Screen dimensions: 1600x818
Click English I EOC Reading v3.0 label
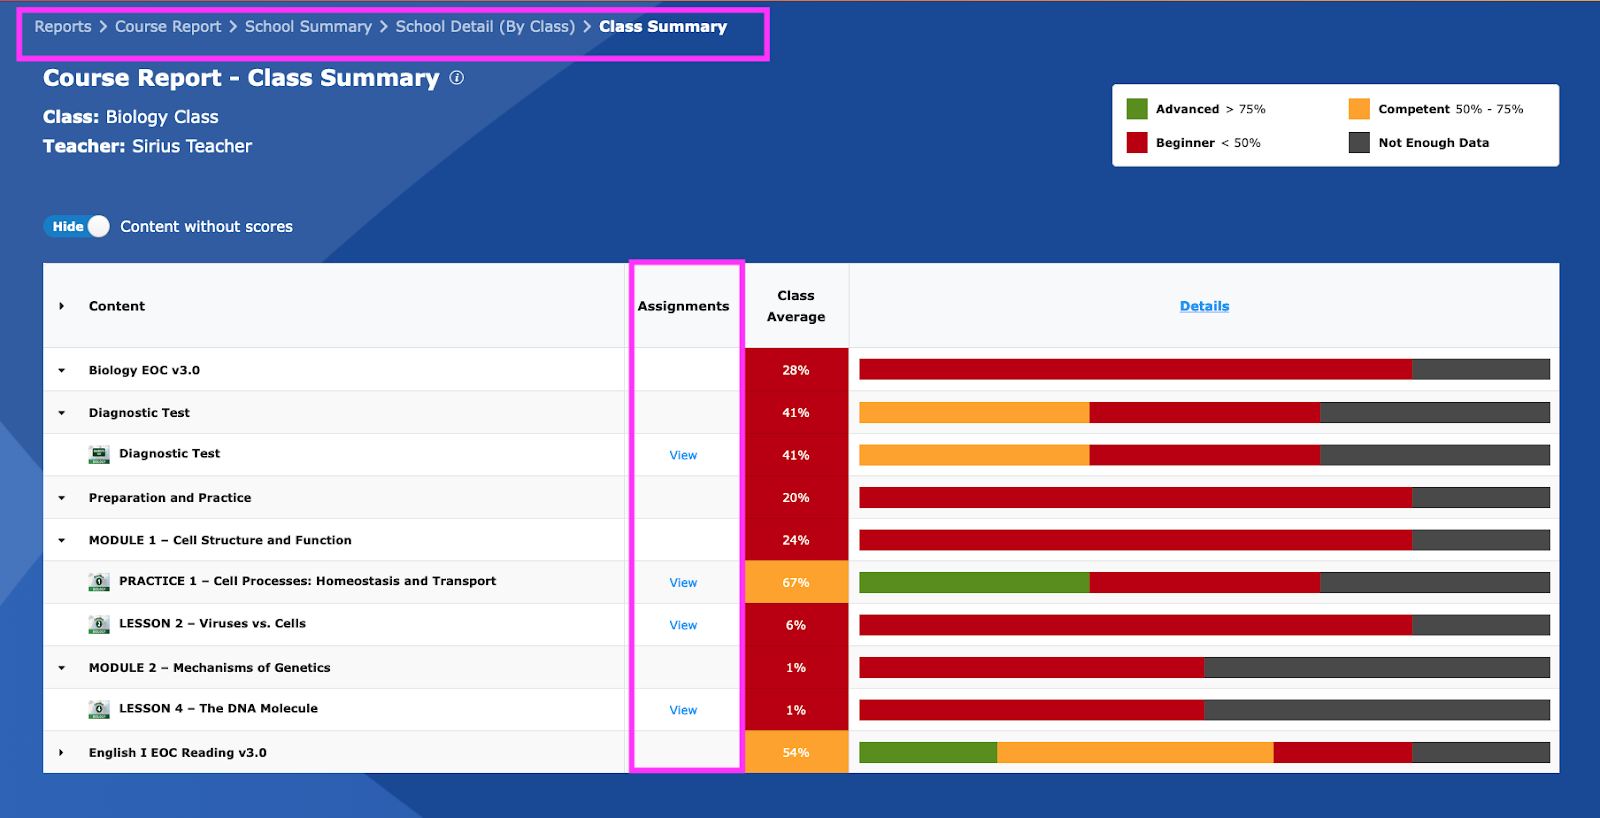point(177,753)
